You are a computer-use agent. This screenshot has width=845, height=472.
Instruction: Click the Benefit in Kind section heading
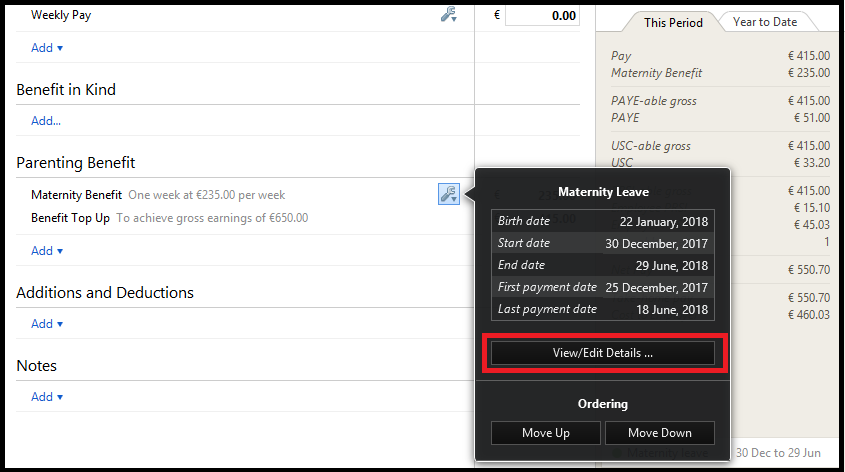pos(66,89)
